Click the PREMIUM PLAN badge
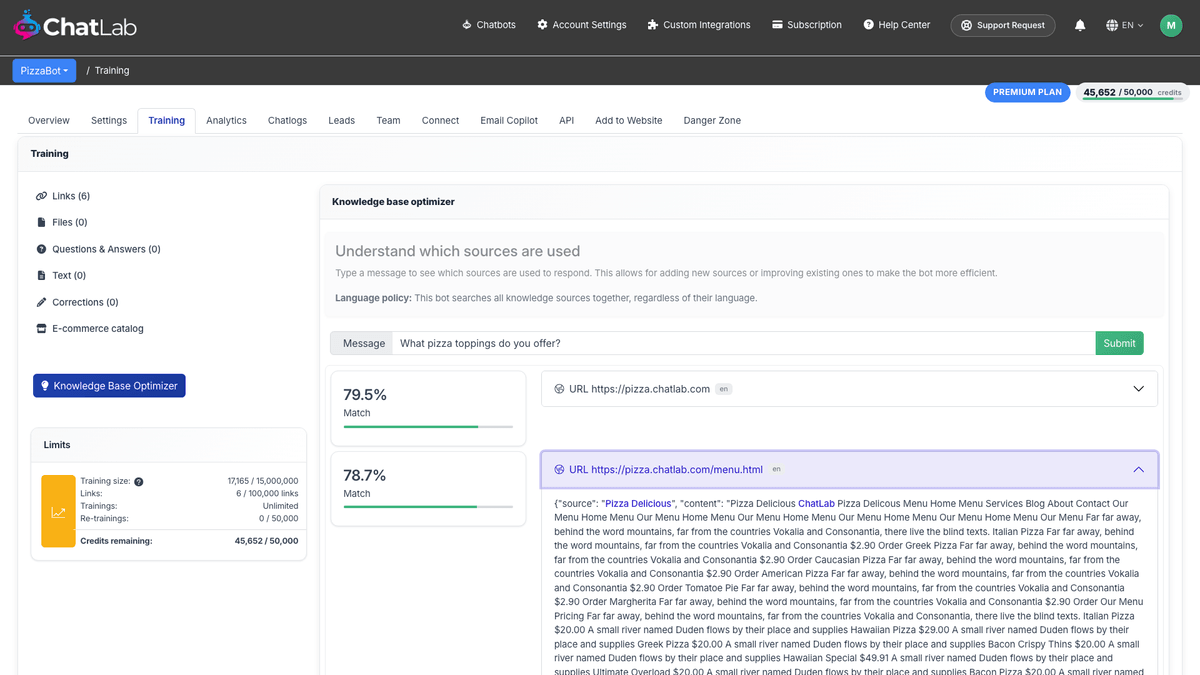 click(x=1027, y=92)
